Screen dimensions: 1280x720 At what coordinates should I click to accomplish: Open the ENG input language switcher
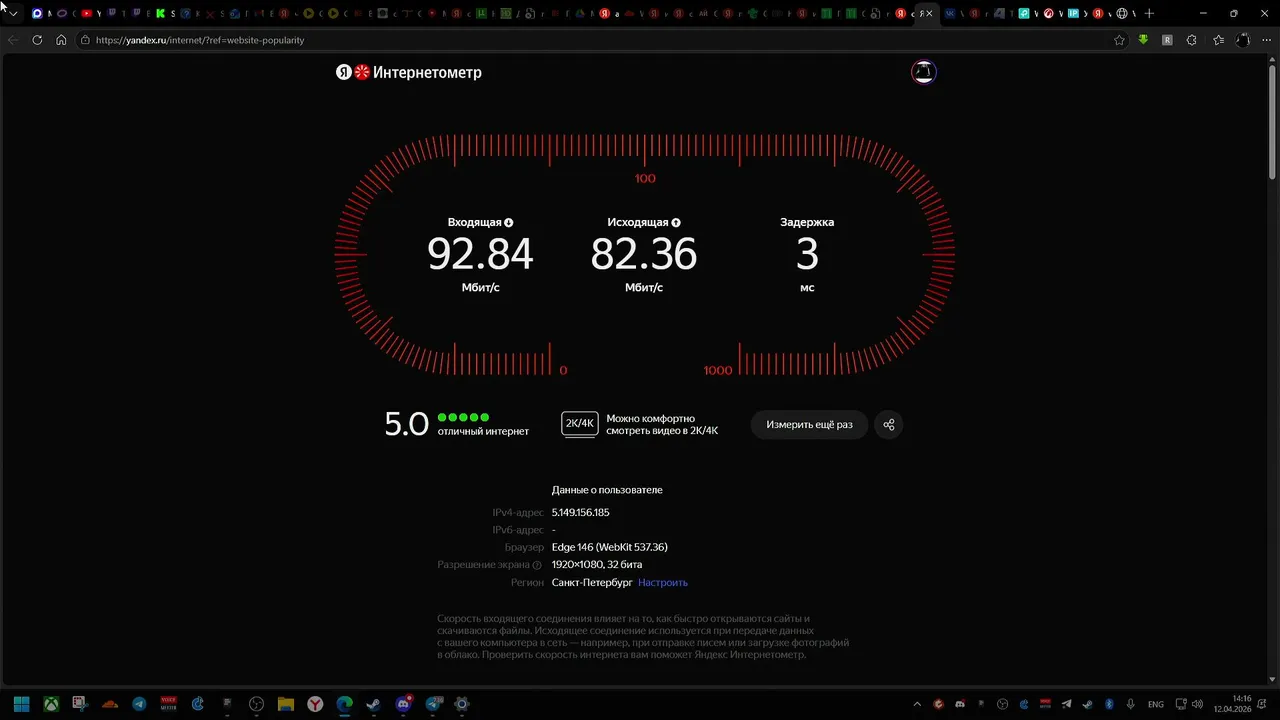pos(1155,704)
